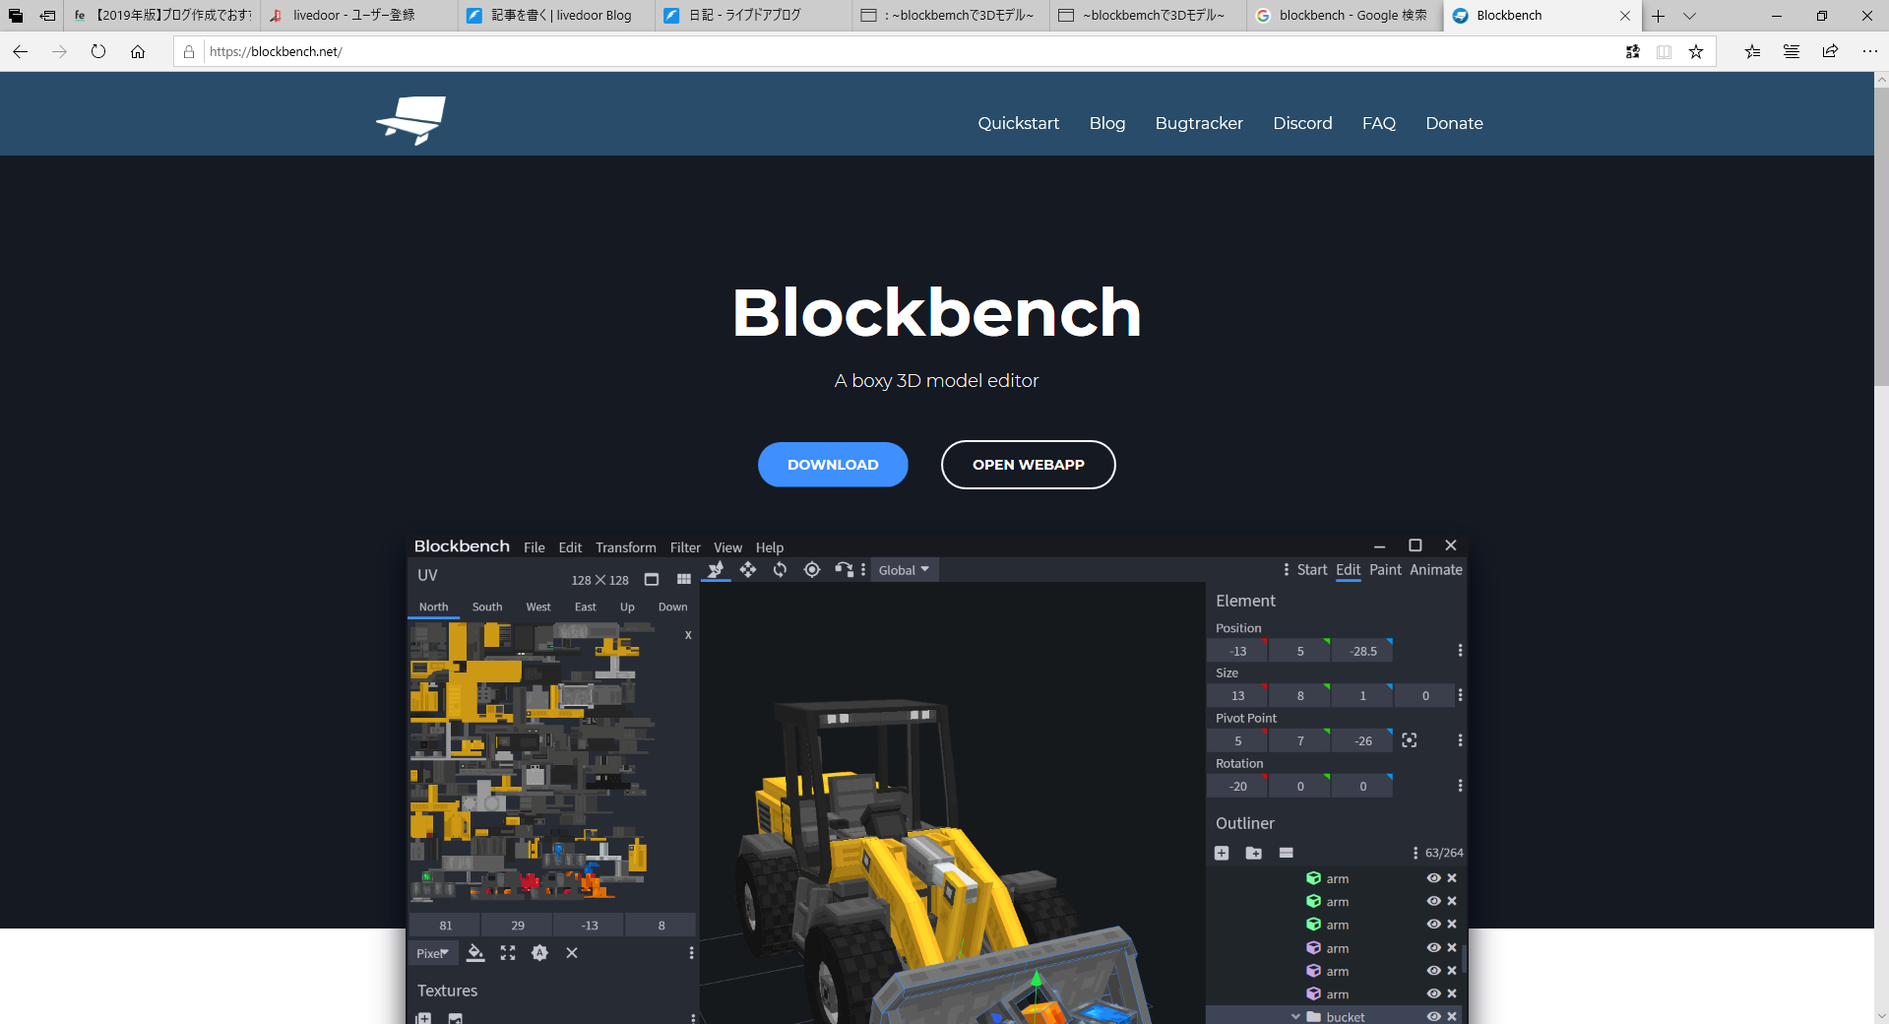
Task: Open the Transform menu in Blockbench
Action: pyautogui.click(x=626, y=548)
